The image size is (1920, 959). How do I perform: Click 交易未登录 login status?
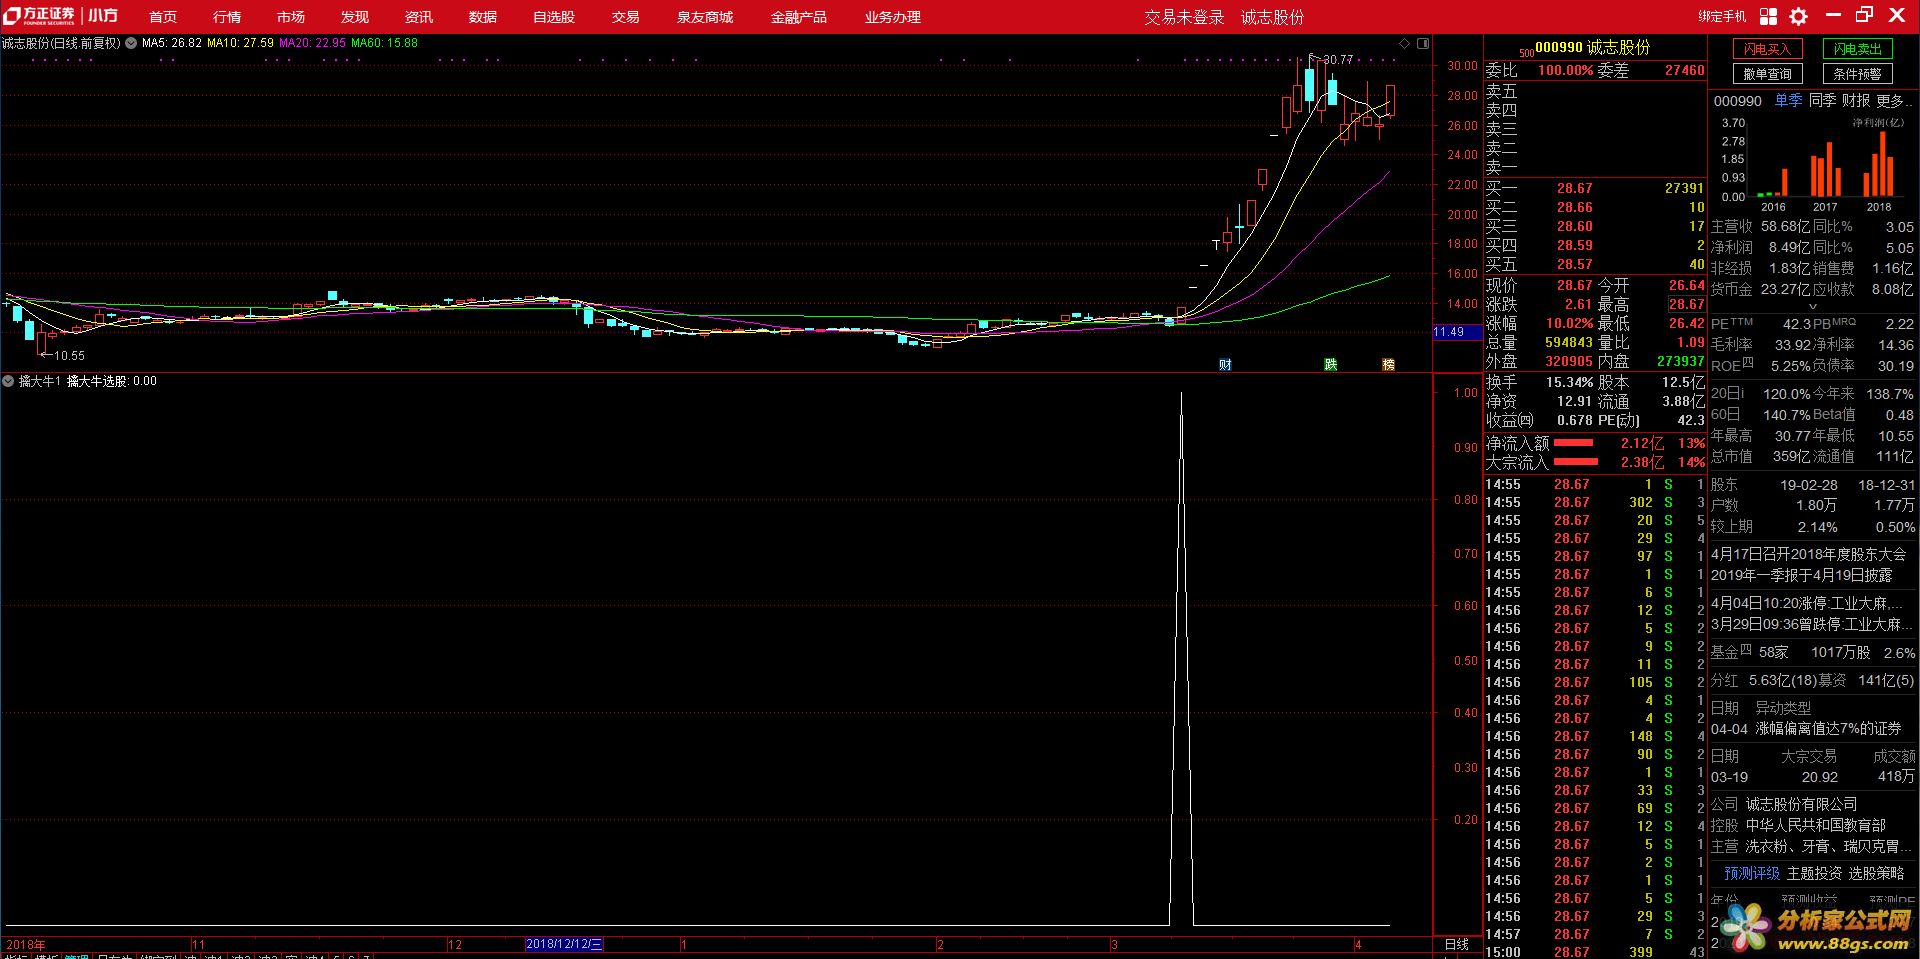point(1184,17)
